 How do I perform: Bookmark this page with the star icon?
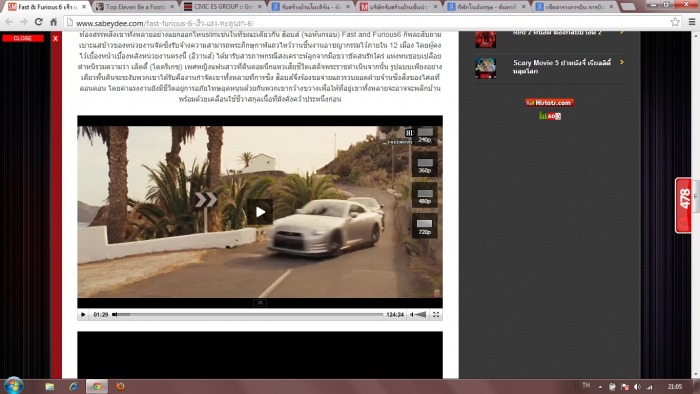point(675,22)
